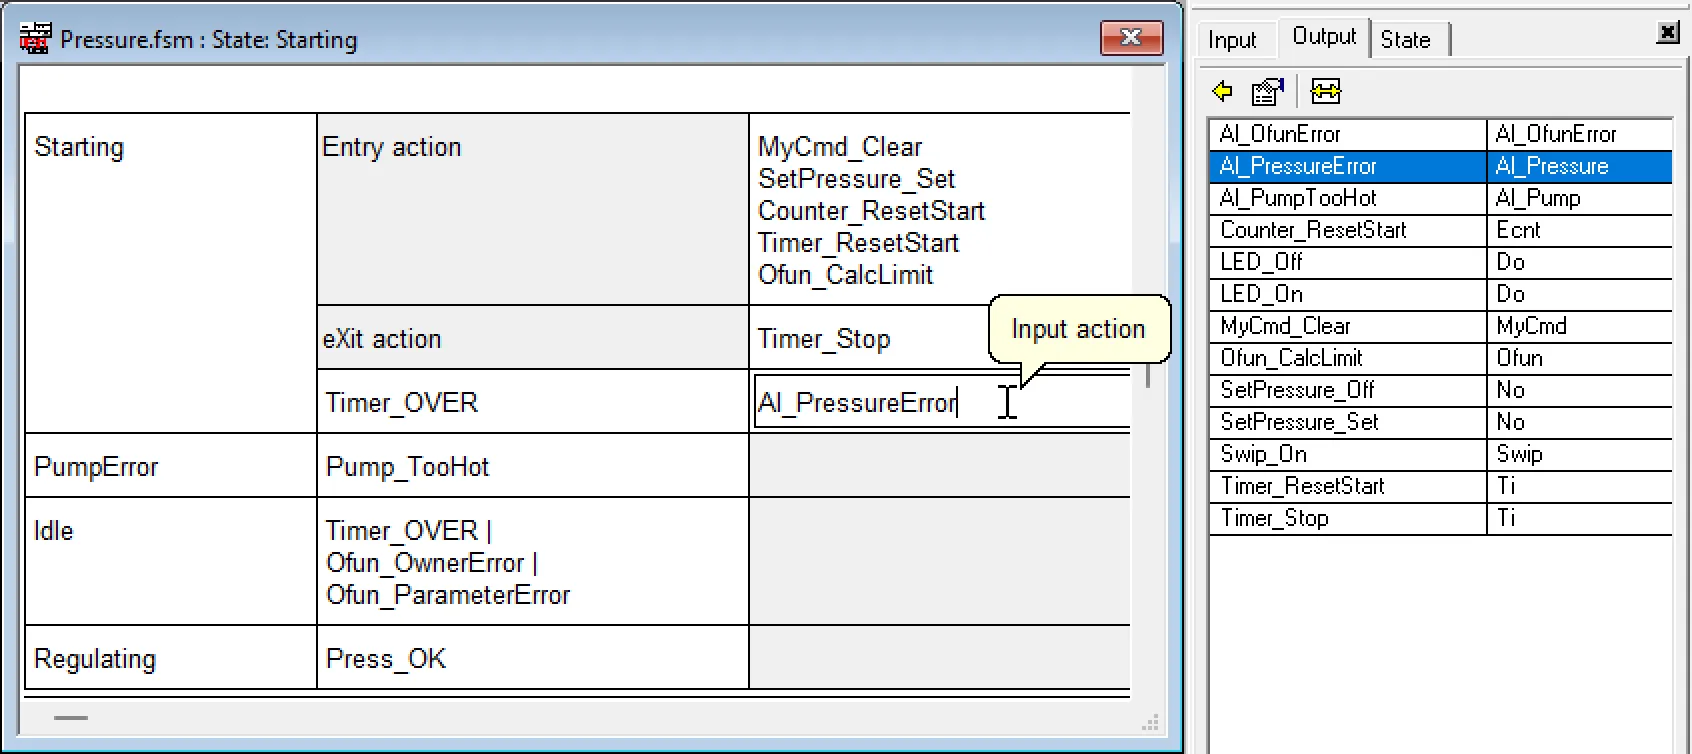This screenshot has width=1692, height=754.
Task: Click the yellow back arrow icon
Action: [x=1223, y=92]
